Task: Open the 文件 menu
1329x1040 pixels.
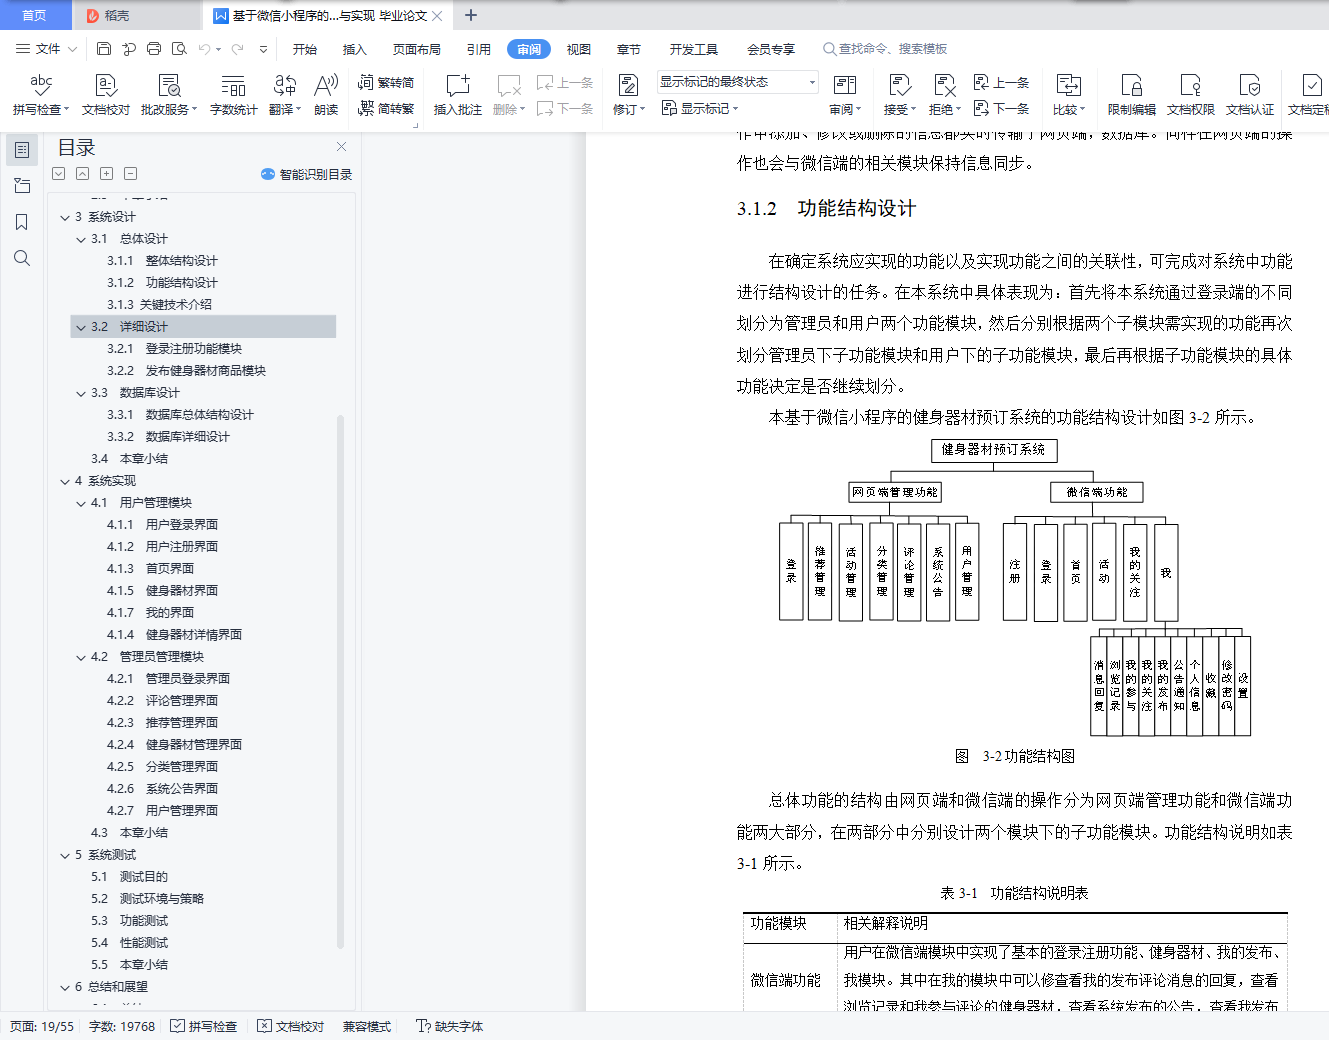Action: [46, 48]
